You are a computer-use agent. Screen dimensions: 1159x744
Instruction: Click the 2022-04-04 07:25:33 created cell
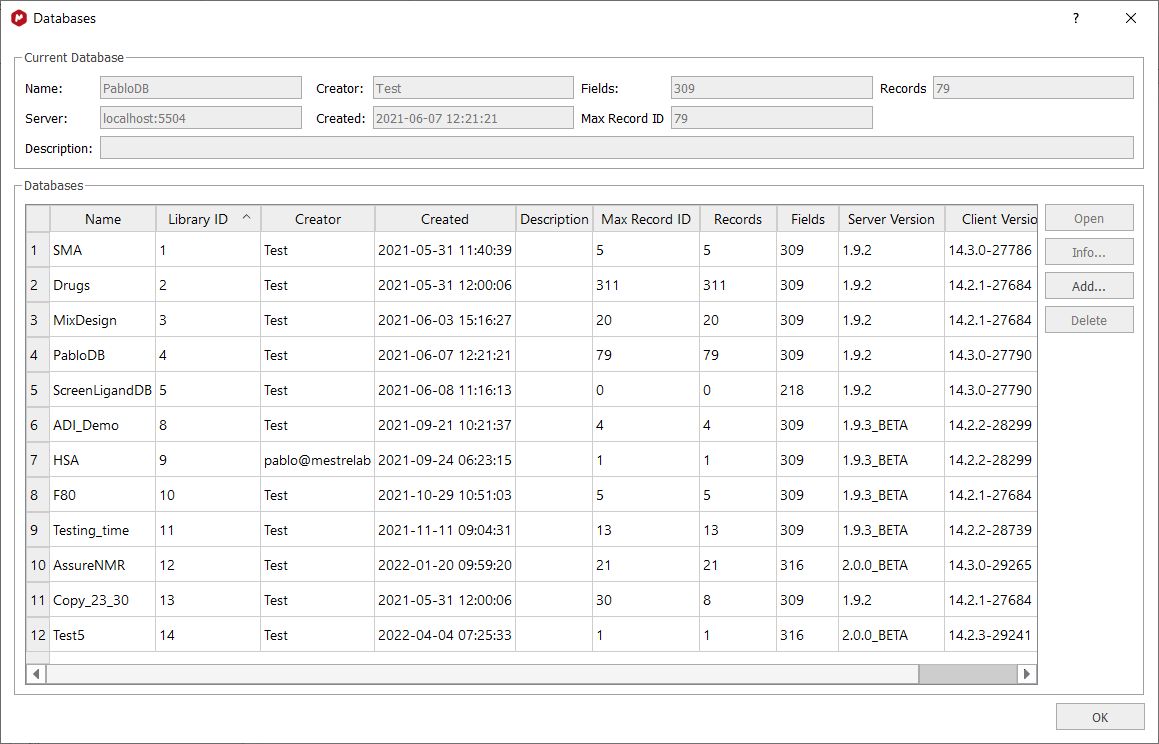[445, 635]
